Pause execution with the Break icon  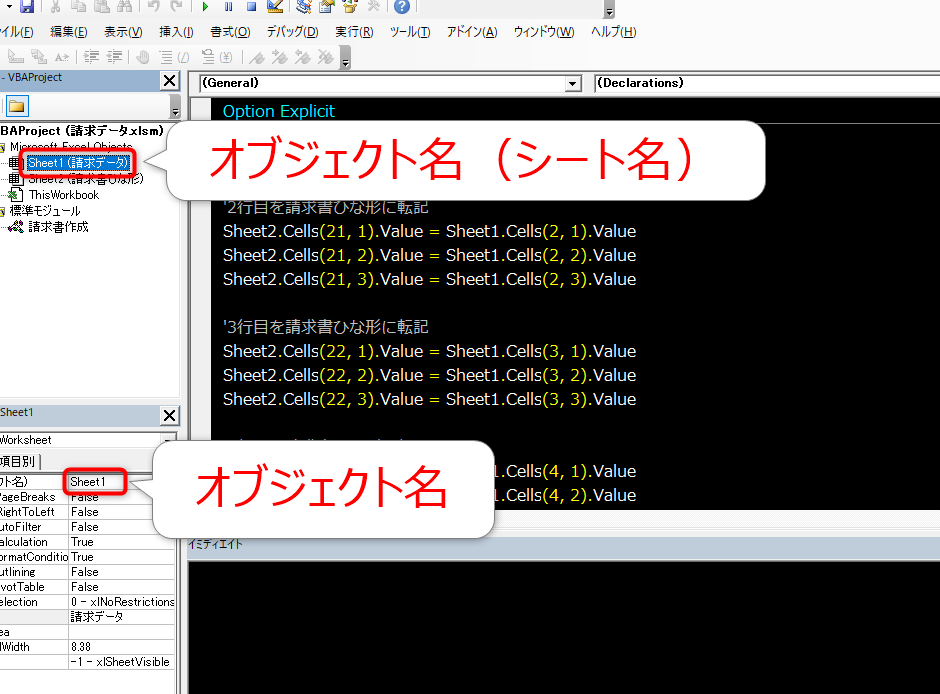click(x=228, y=7)
